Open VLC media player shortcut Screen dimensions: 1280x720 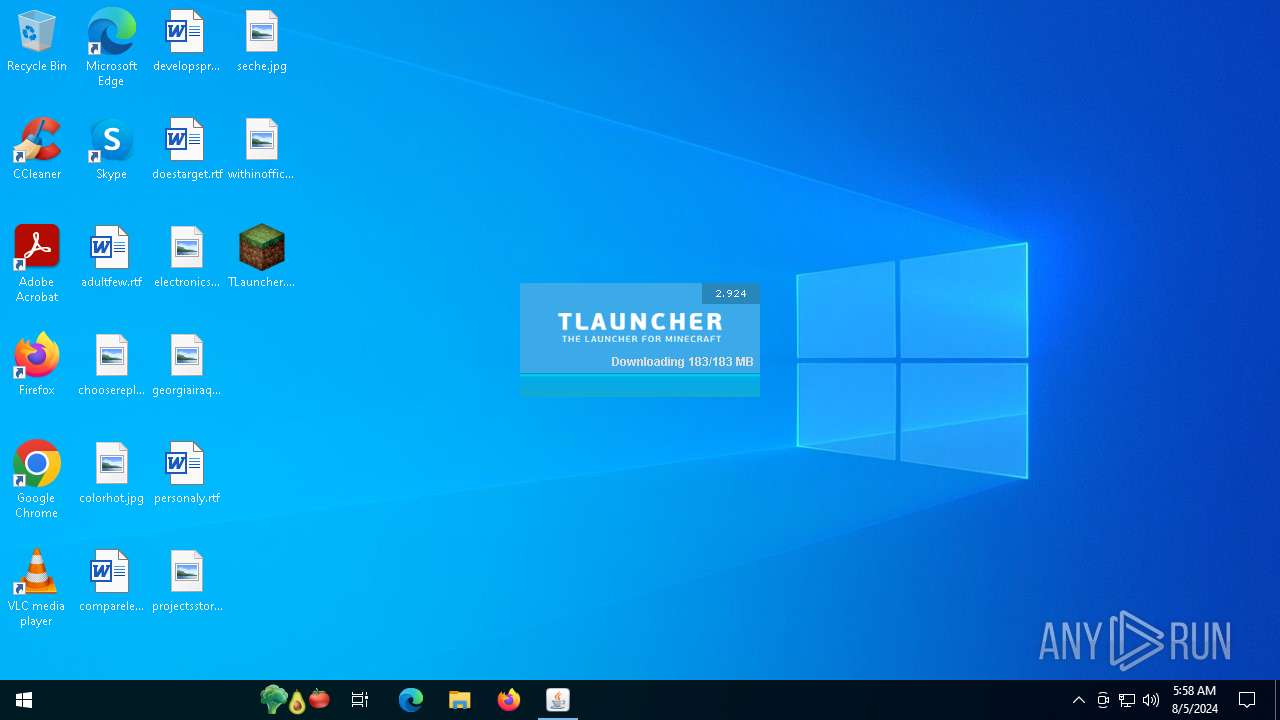click(x=37, y=588)
